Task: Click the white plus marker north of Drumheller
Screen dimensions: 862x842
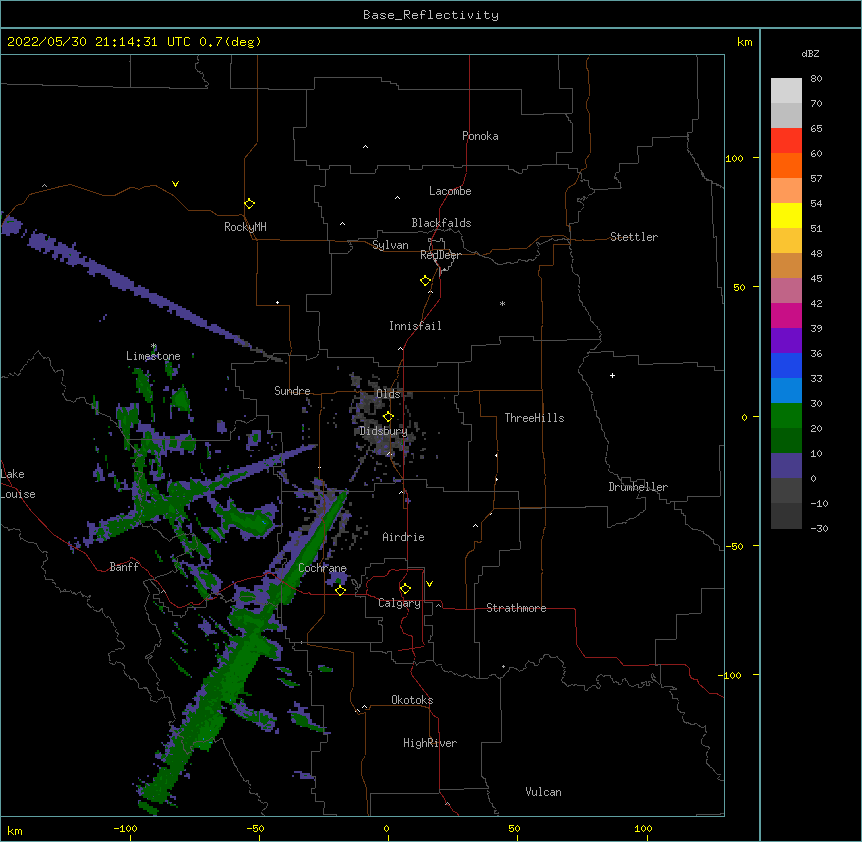Action: point(612,375)
